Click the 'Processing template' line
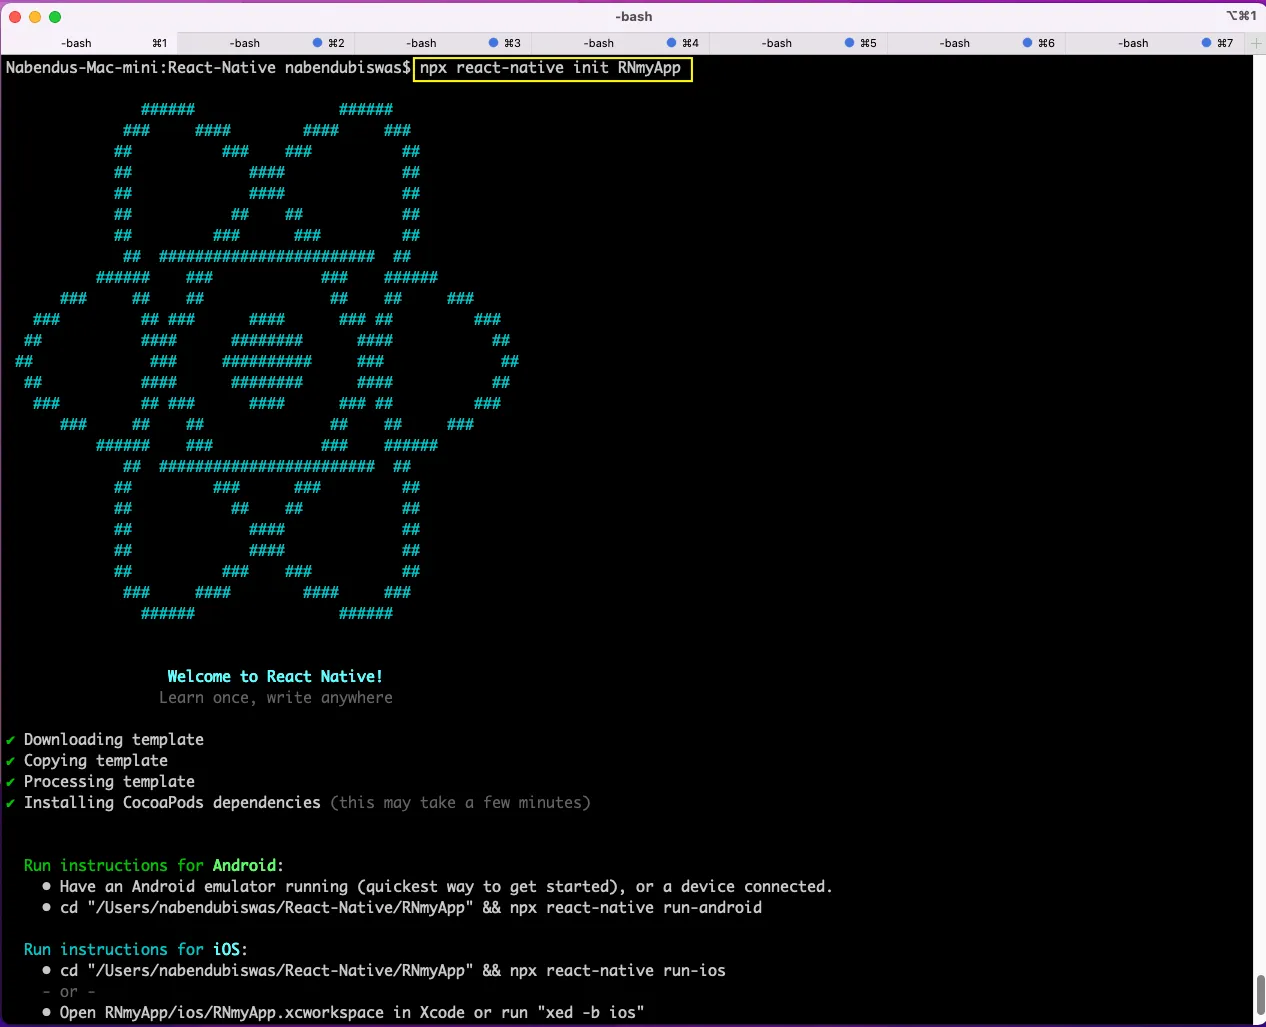 [101, 782]
